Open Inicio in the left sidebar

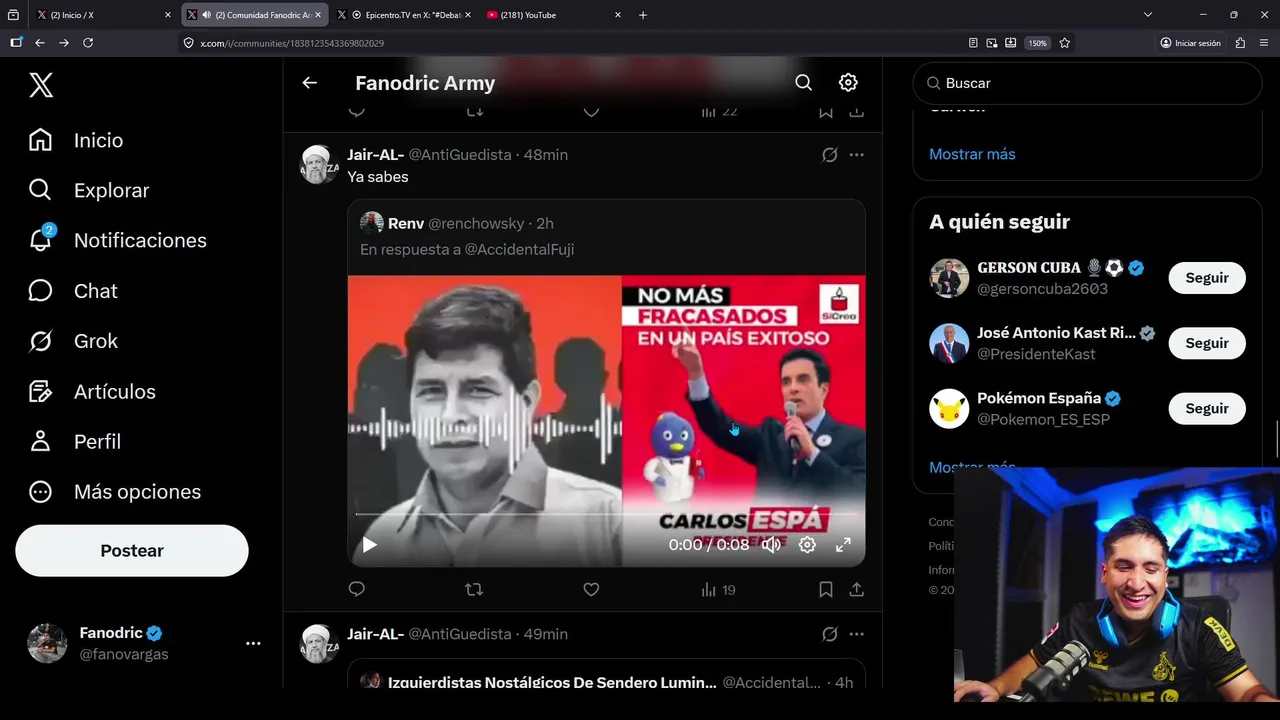(x=76, y=140)
